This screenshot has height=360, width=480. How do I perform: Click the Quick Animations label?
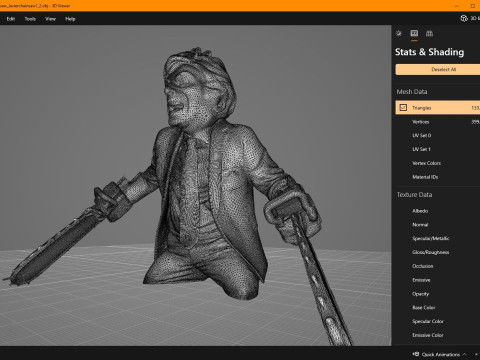(441, 354)
